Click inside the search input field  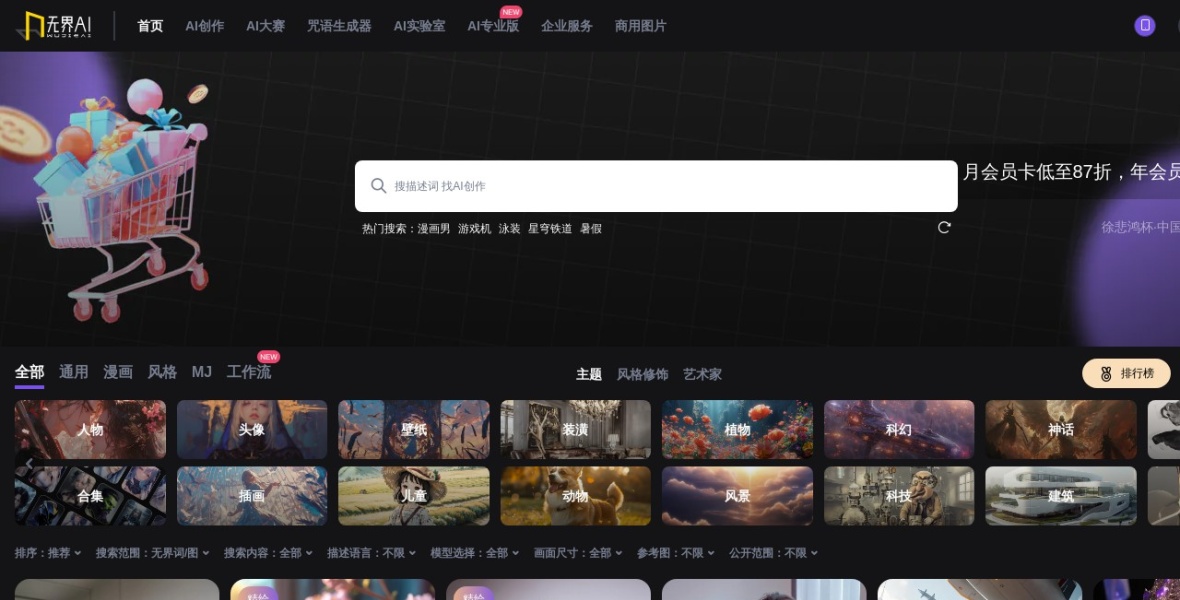pyautogui.click(x=650, y=186)
